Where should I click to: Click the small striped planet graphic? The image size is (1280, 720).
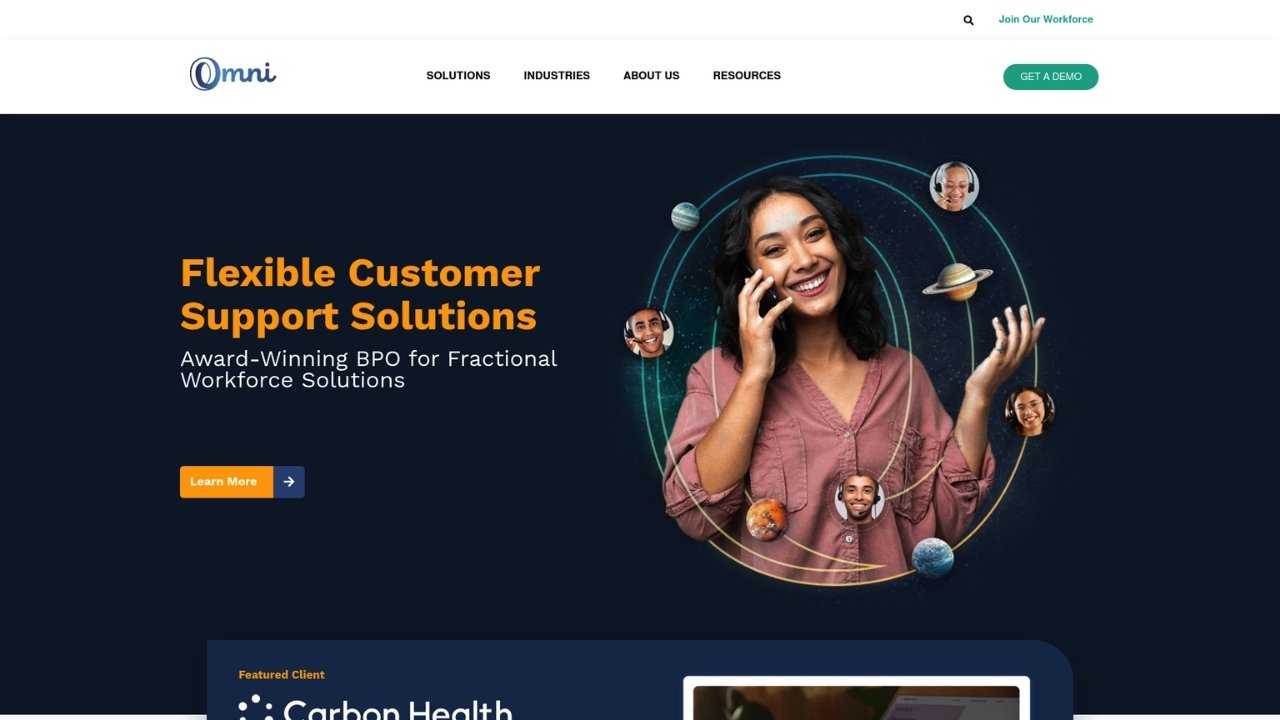pos(685,217)
